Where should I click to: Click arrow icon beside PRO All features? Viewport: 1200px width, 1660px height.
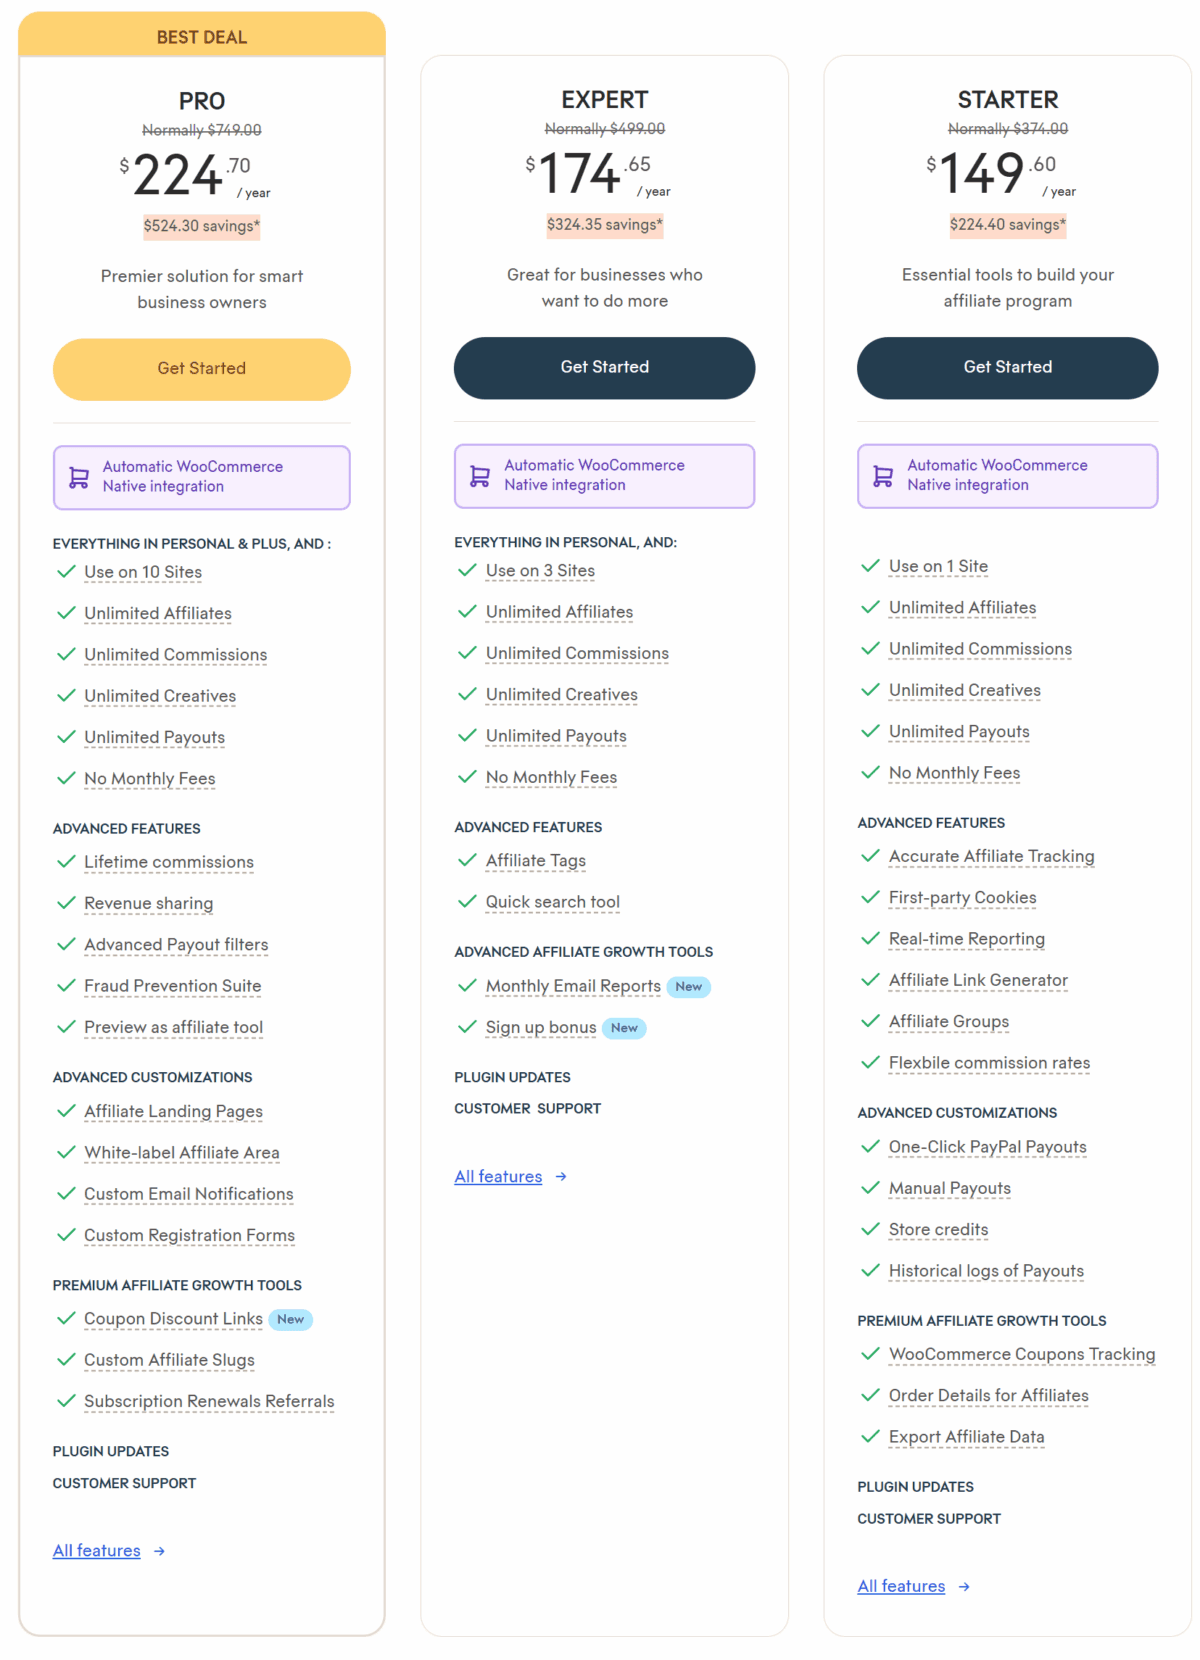point(159,1551)
